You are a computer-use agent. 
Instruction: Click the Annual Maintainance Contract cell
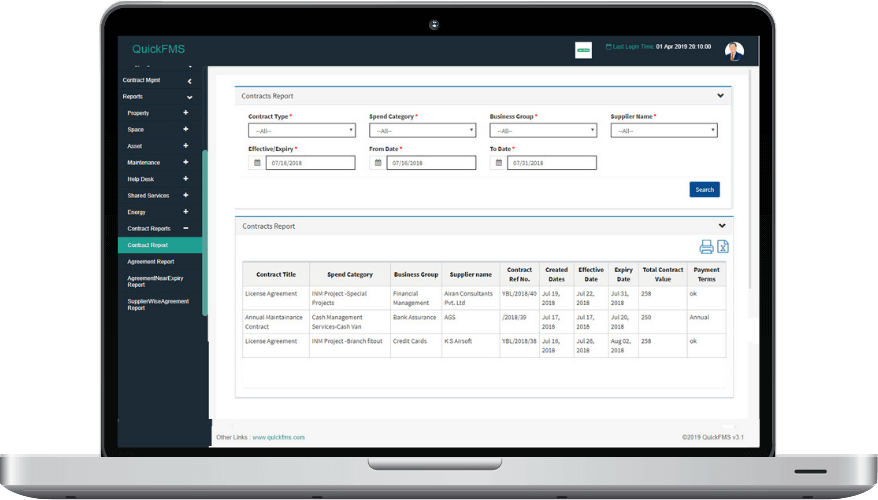click(x=276, y=322)
